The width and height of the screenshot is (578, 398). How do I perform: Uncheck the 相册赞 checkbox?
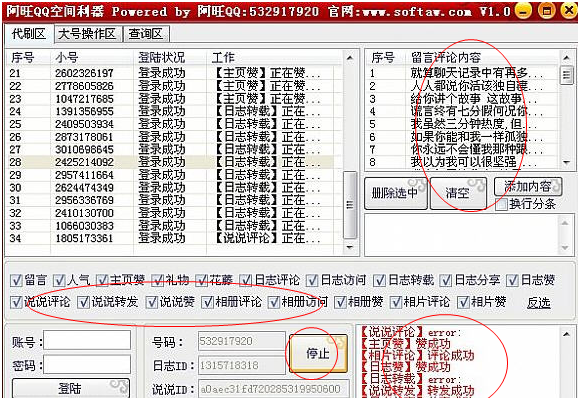(340, 302)
